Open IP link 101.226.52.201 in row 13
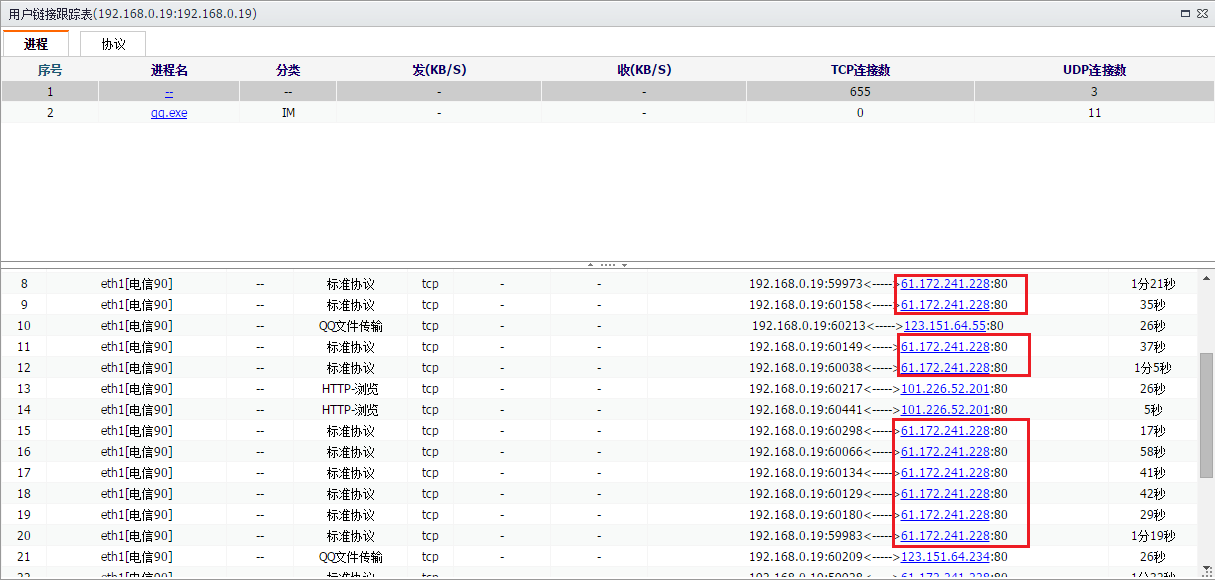Image resolution: width=1215 pixels, height=580 pixels. tap(945, 389)
